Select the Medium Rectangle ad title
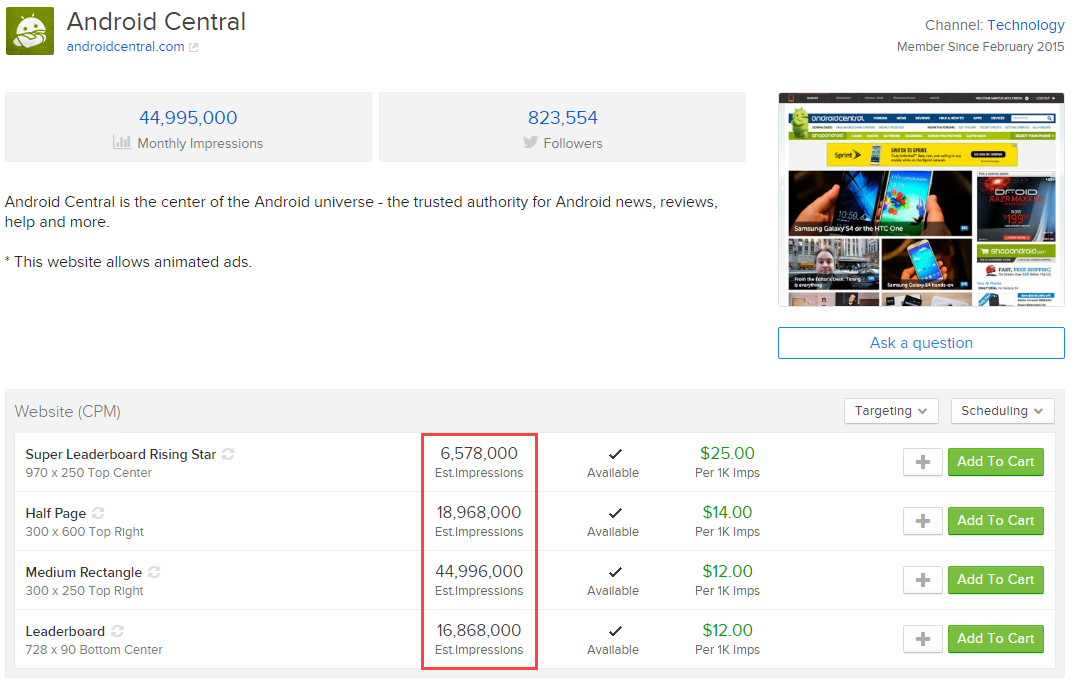This screenshot has width=1076, height=684. click(84, 572)
